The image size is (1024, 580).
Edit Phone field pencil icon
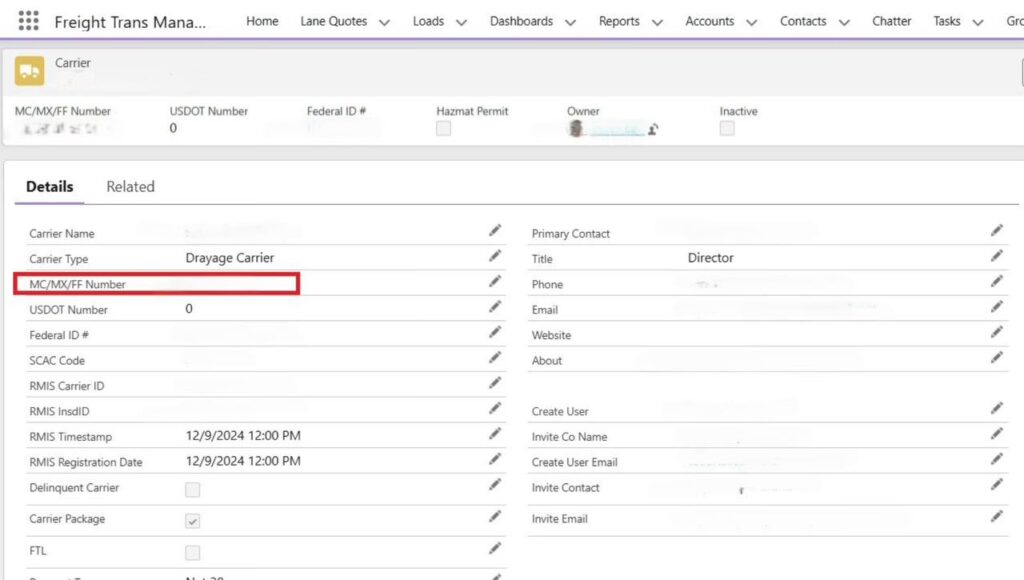pos(997,282)
